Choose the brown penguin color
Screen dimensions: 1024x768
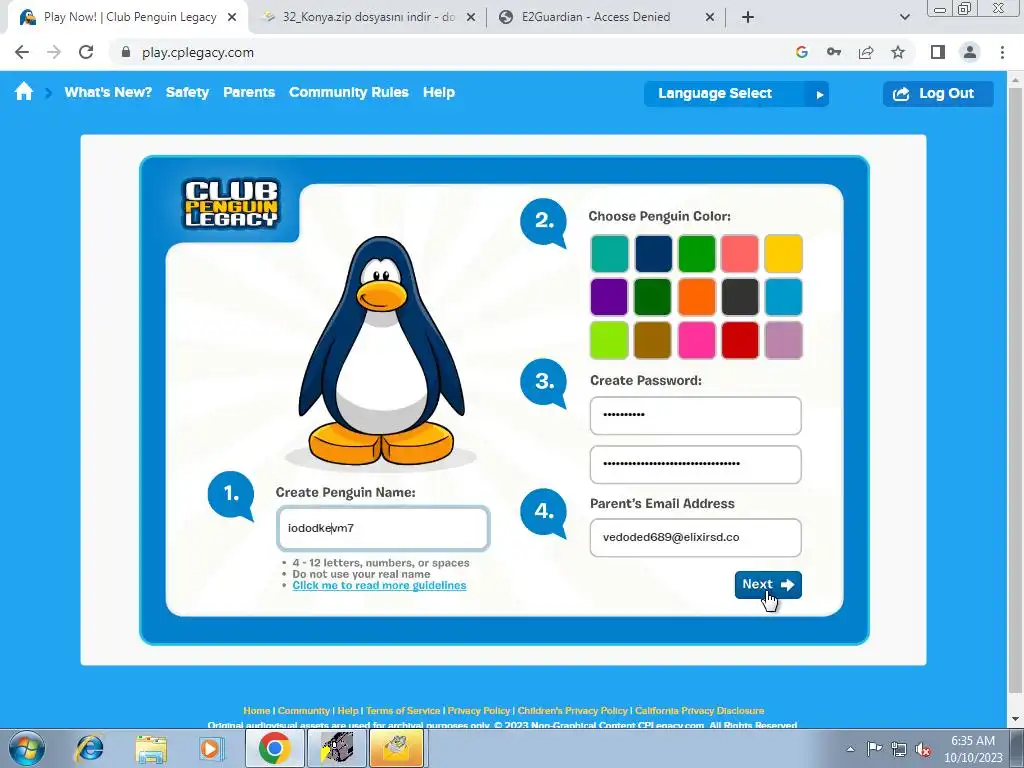[653, 340]
